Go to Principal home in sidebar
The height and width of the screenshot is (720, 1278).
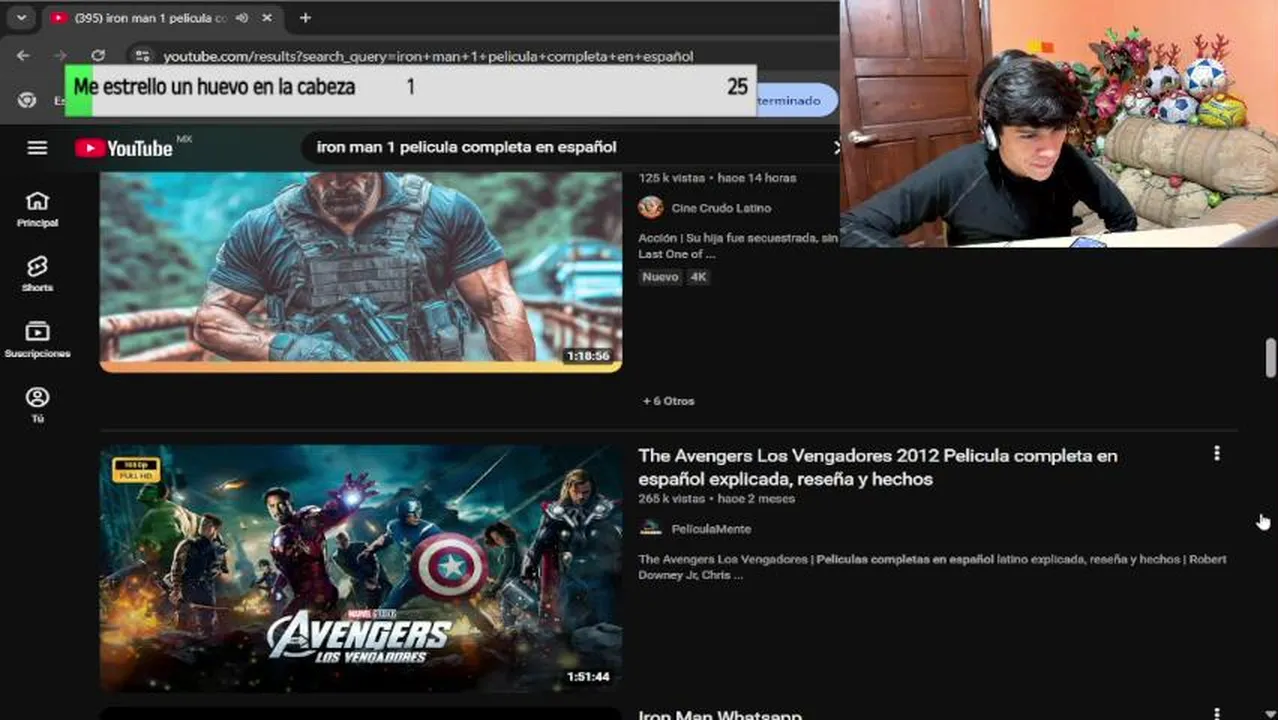37,210
